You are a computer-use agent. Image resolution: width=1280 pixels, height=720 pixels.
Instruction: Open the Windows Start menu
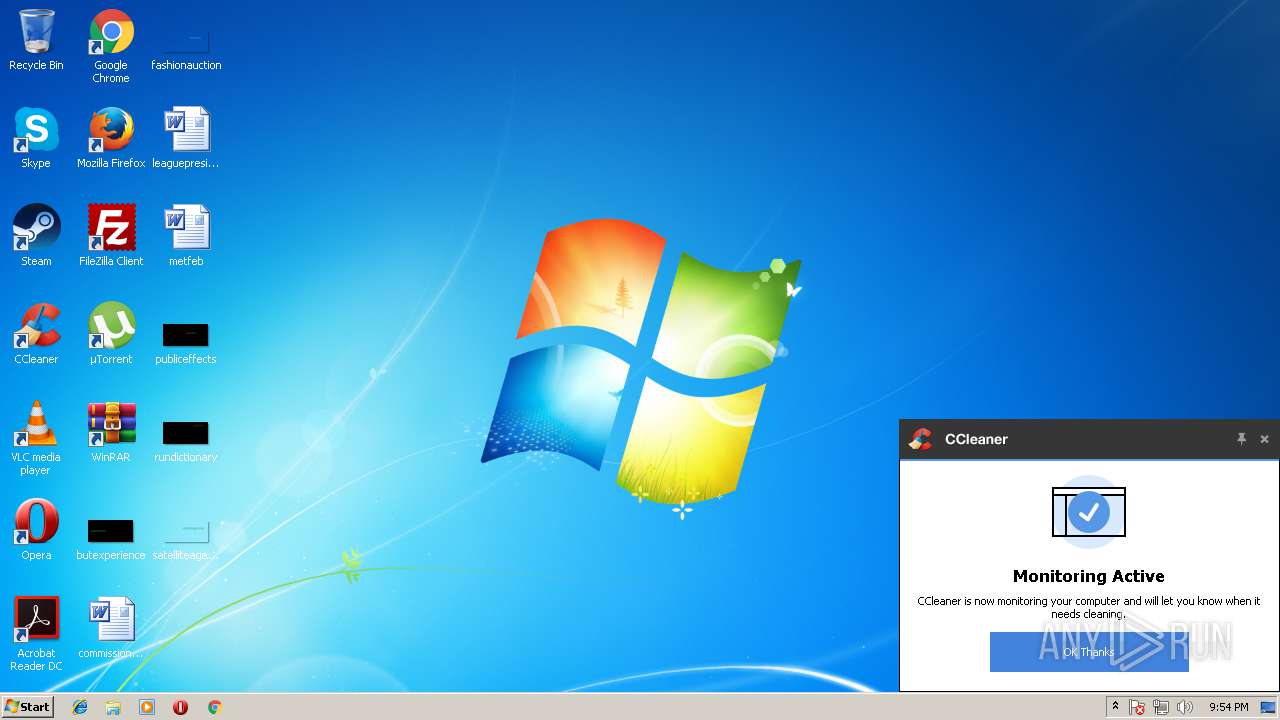(x=28, y=706)
